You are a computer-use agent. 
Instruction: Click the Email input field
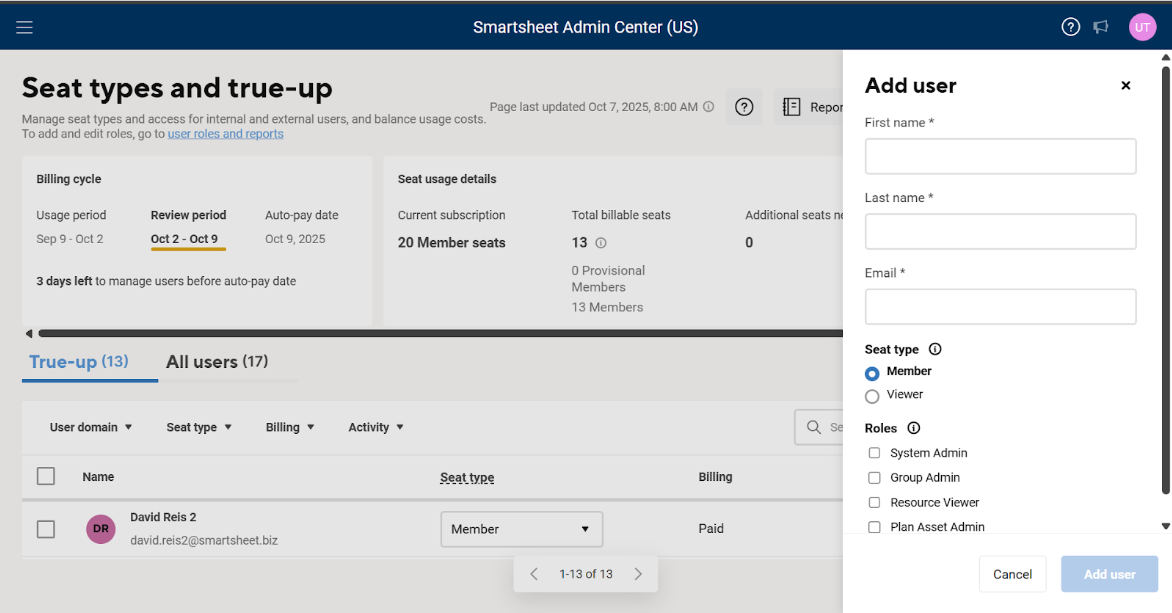tap(1000, 306)
